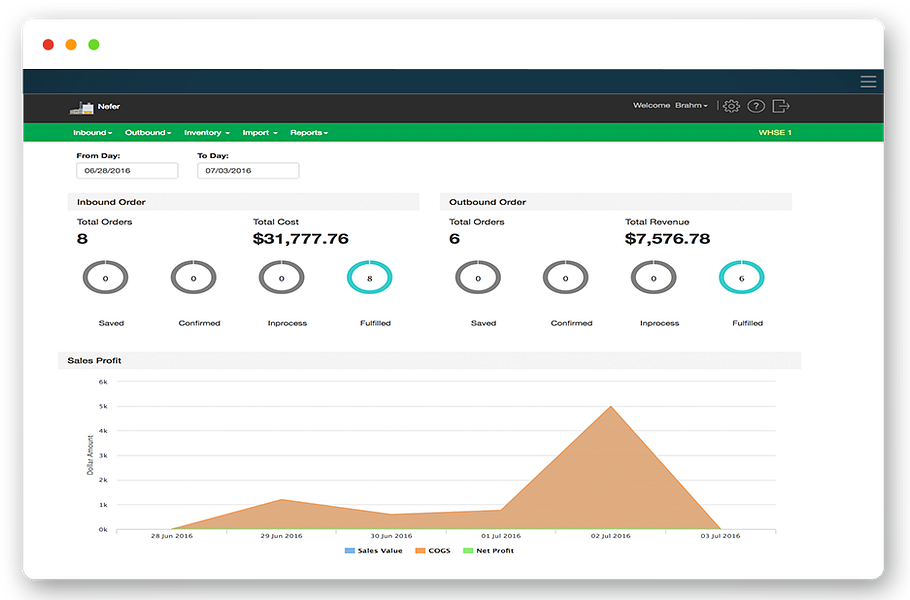Open the Import menu link
Image resolution: width=910 pixels, height=600 pixels.
260,133
